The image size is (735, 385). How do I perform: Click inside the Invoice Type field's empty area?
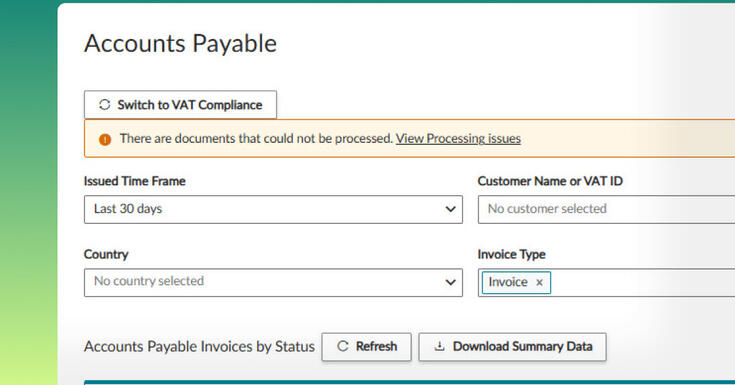(642, 282)
